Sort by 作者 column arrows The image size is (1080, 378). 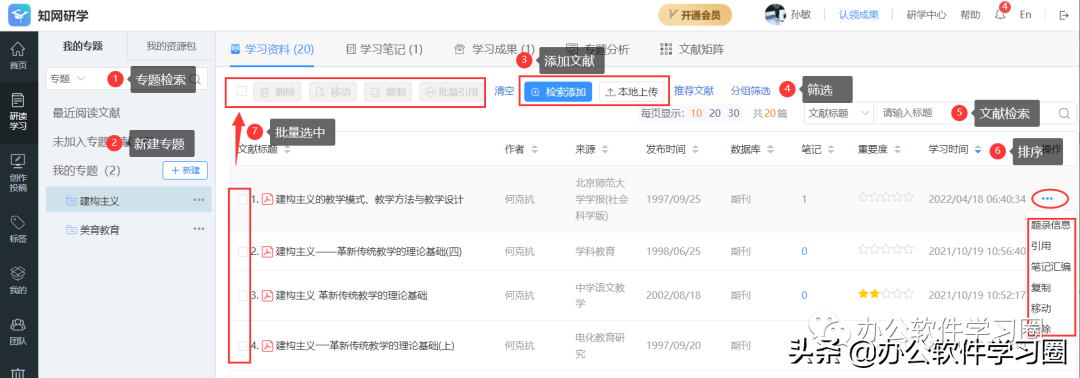coord(534,149)
